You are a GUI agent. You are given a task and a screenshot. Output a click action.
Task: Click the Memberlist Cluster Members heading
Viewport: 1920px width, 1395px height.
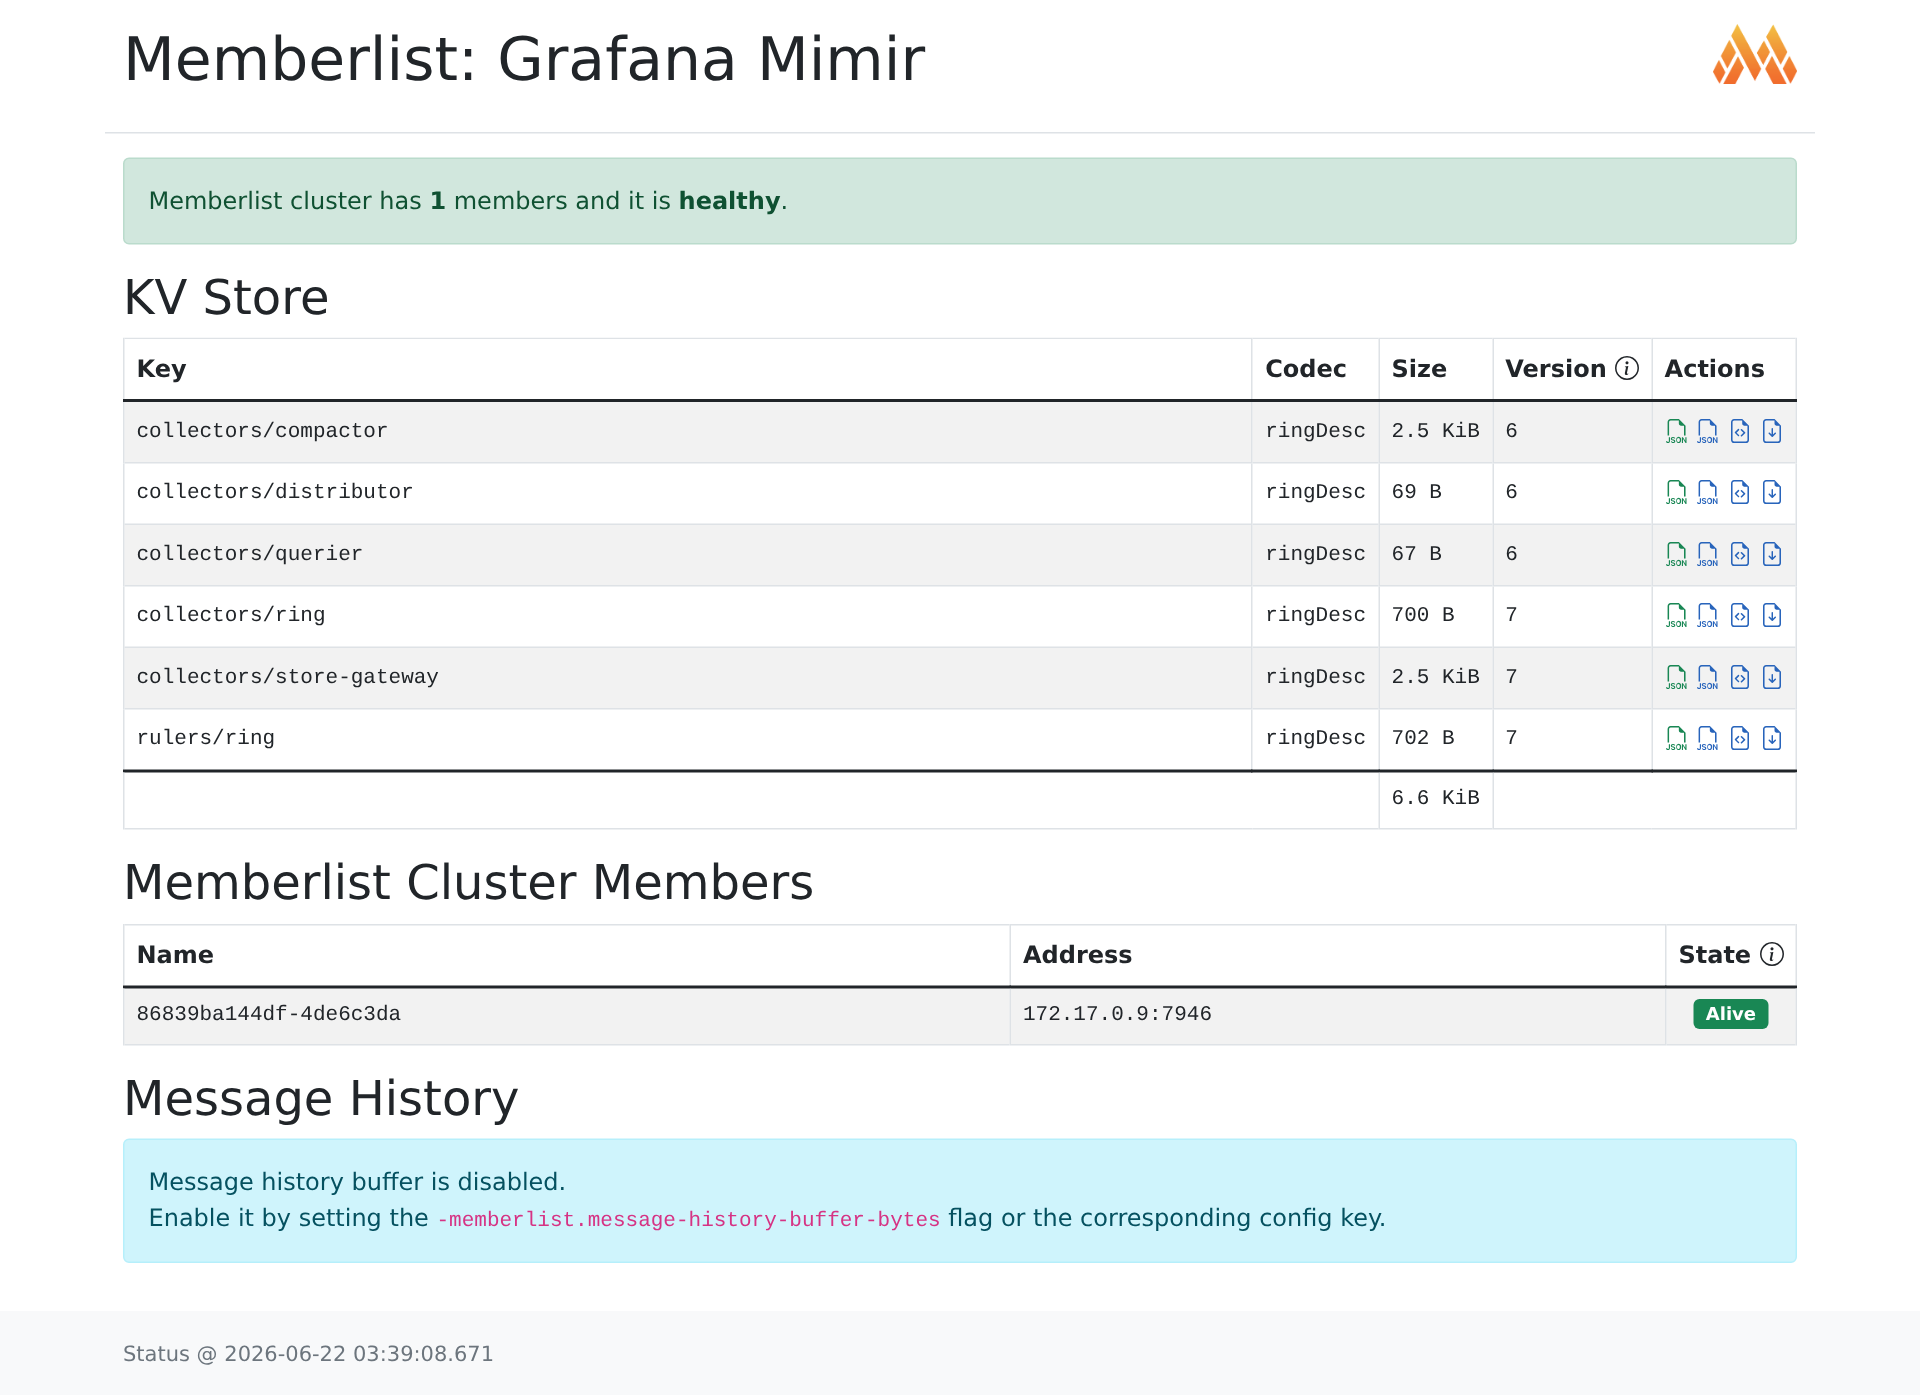[468, 883]
